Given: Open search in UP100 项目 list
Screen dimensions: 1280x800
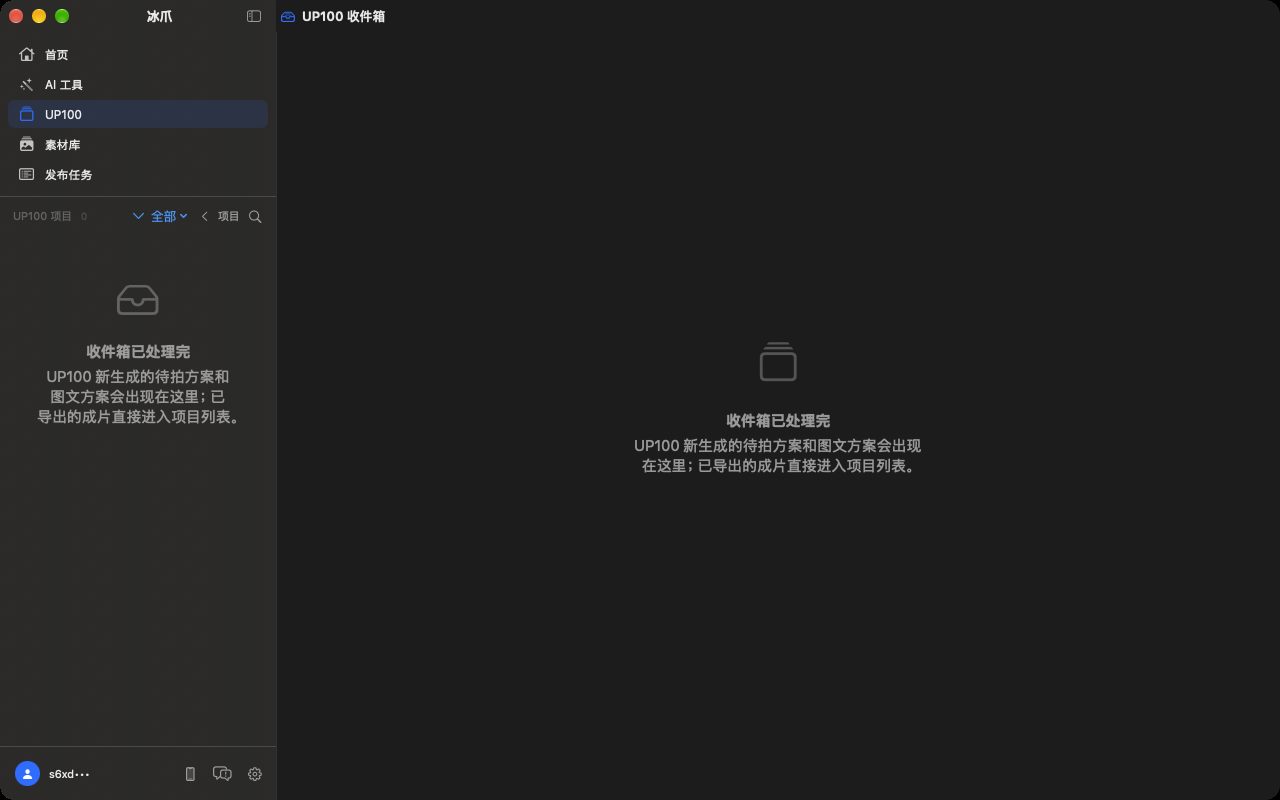Looking at the screenshot, I should pos(255,216).
